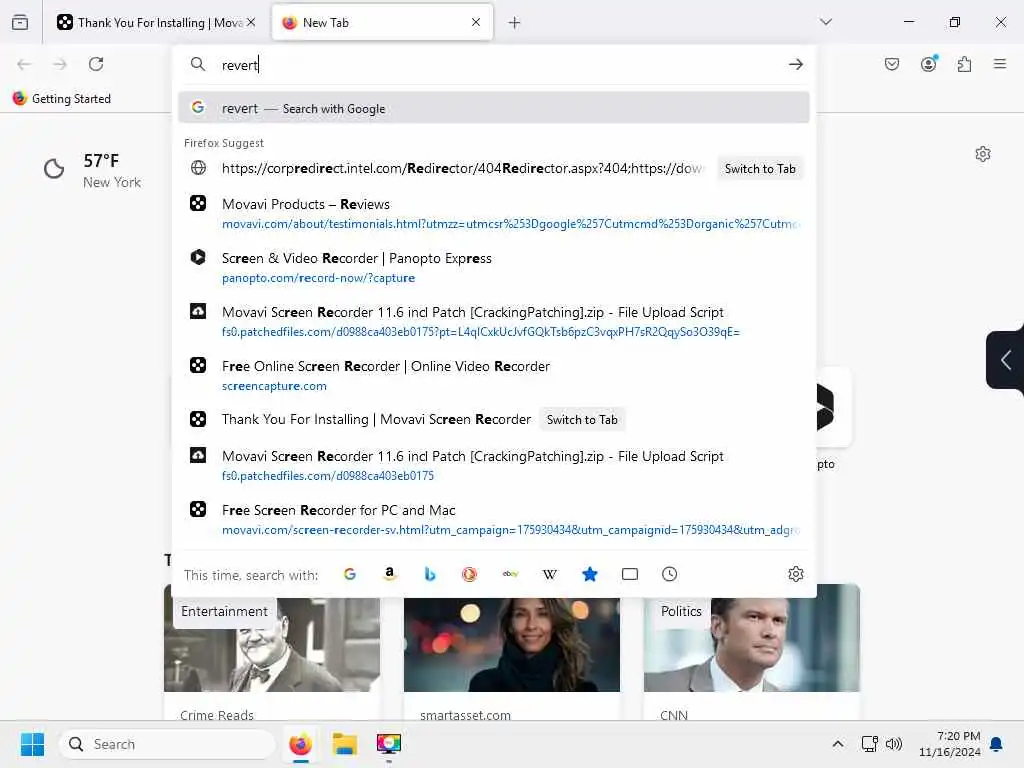Search this time with DuckDuckGo icon

(470, 574)
